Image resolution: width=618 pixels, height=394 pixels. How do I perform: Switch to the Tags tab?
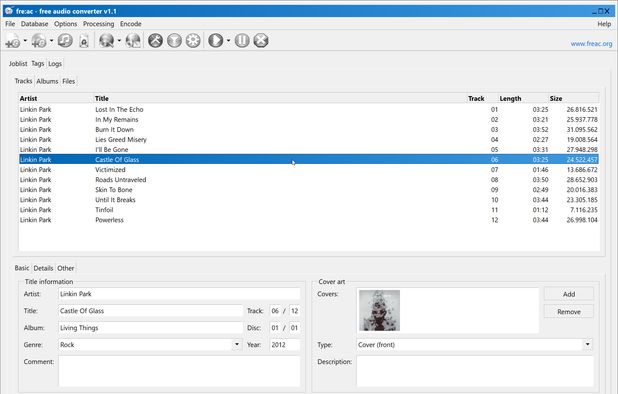(x=38, y=63)
